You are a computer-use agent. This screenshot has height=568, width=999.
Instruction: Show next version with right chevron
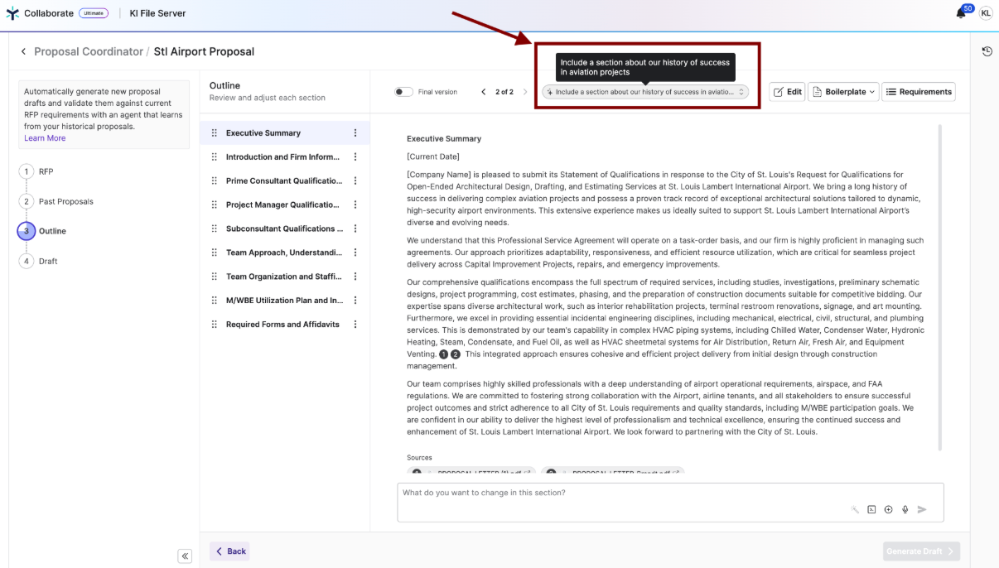point(525,92)
